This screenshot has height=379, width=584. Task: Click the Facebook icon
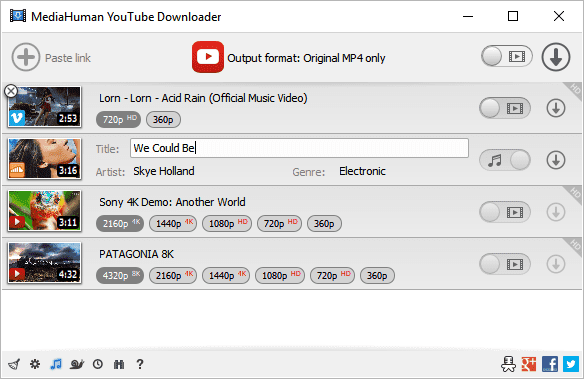point(550,364)
